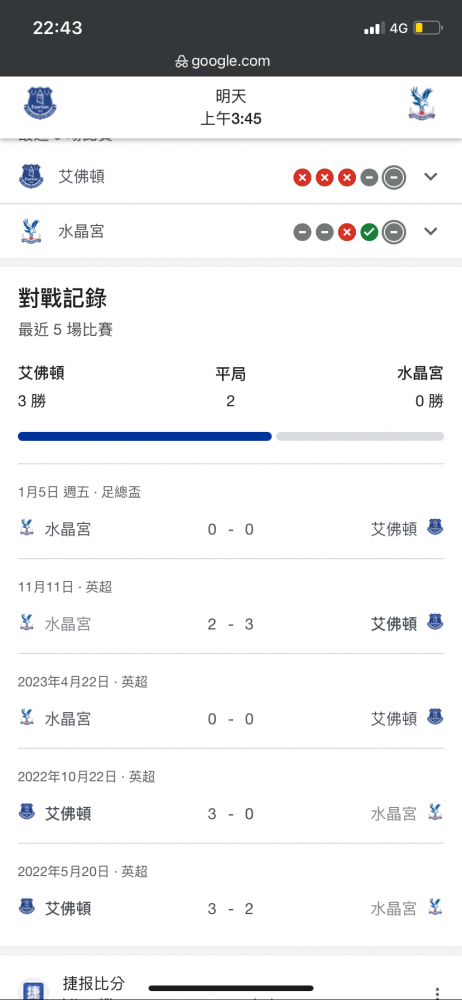Click the Crystal Palace badge beside 水晶宮 form row
Viewport: 462px width, 1000px height.
tap(30, 231)
